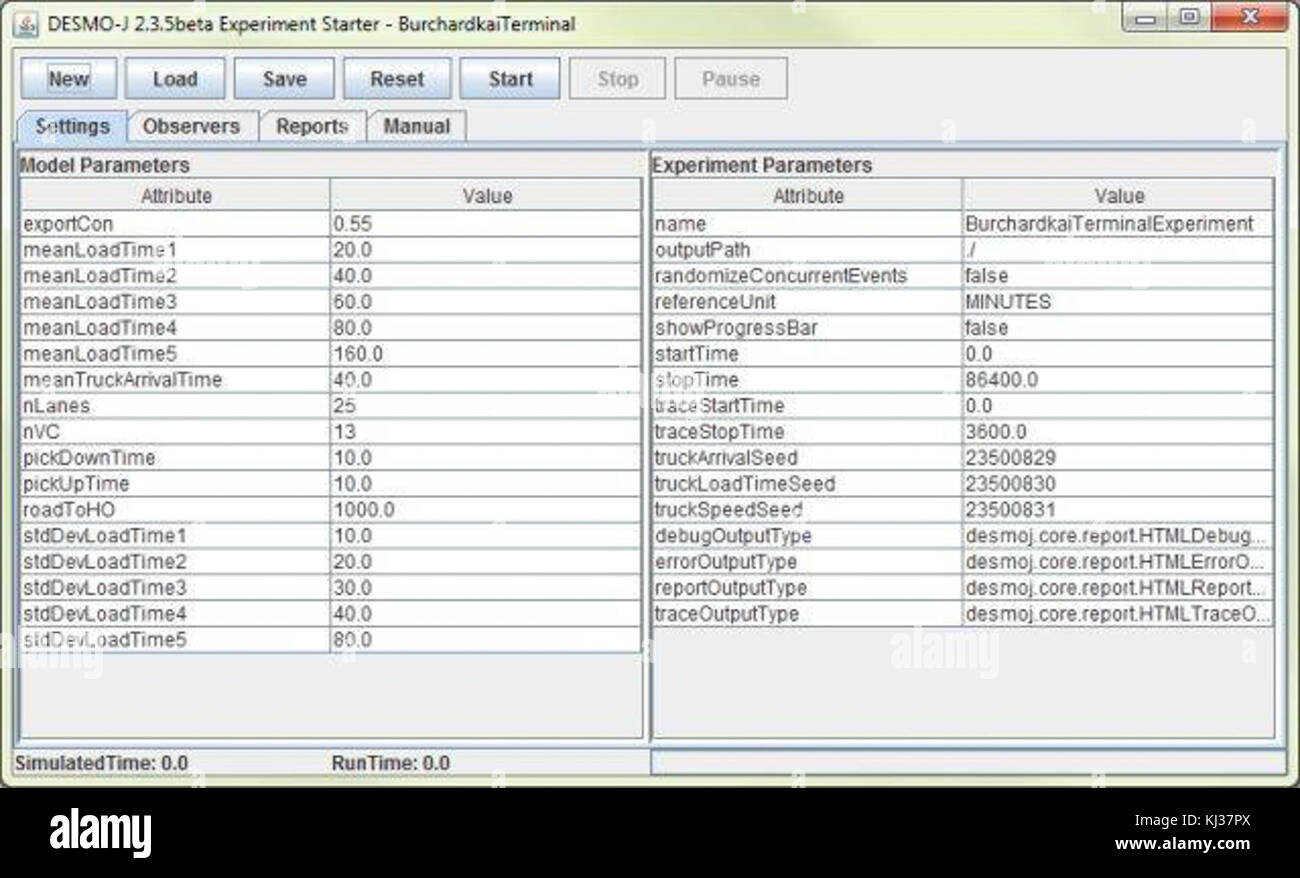
Task: Click the stdDevLoadTime4 value cell
Action: (x=486, y=614)
